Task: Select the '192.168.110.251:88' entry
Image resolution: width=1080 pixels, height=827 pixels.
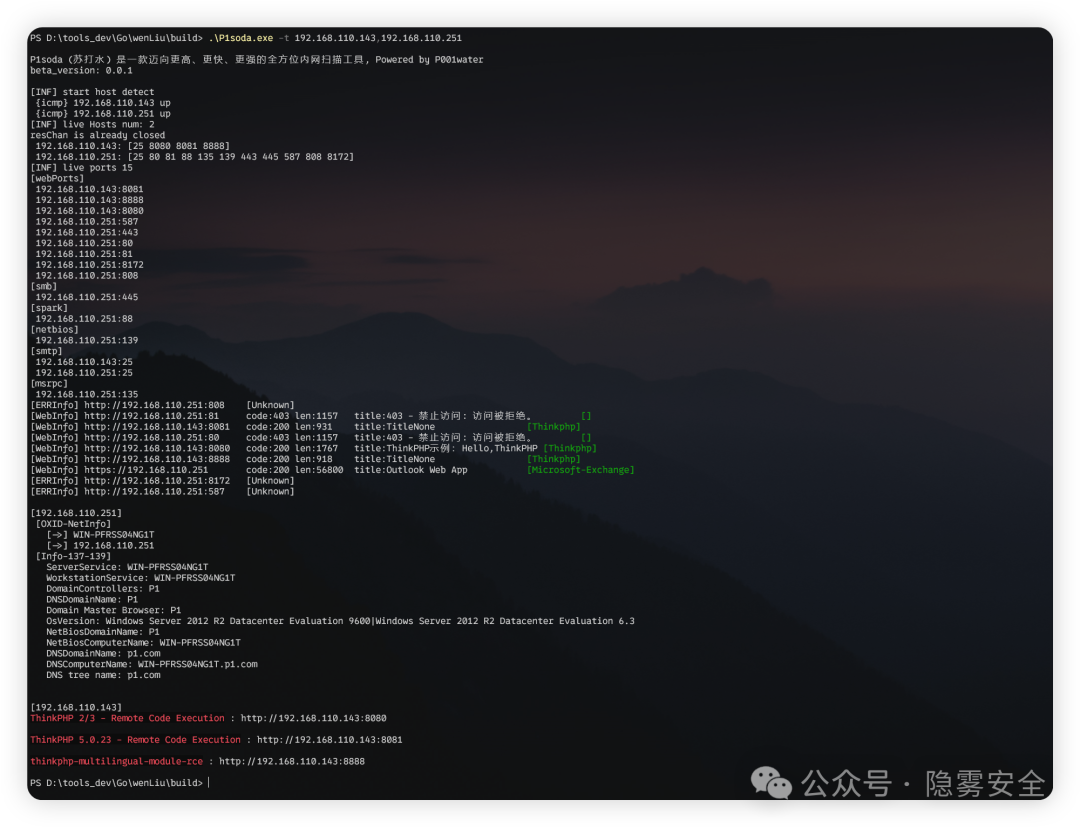Action: point(84,319)
